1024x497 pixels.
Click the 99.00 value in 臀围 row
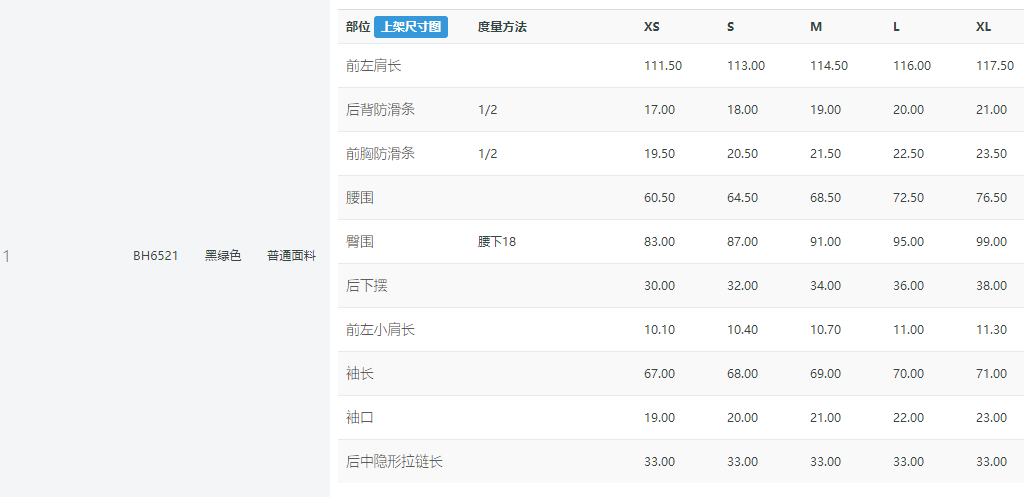(991, 242)
